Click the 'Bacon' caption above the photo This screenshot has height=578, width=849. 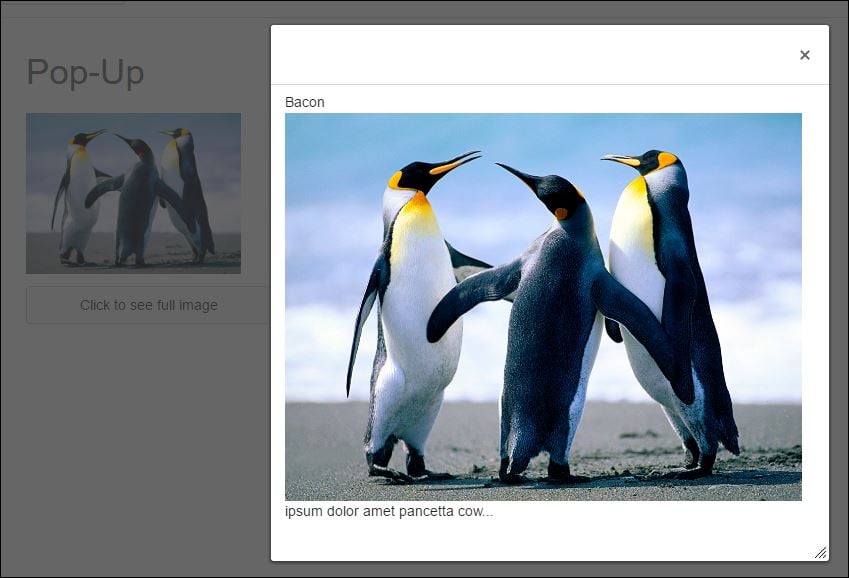[x=304, y=101]
